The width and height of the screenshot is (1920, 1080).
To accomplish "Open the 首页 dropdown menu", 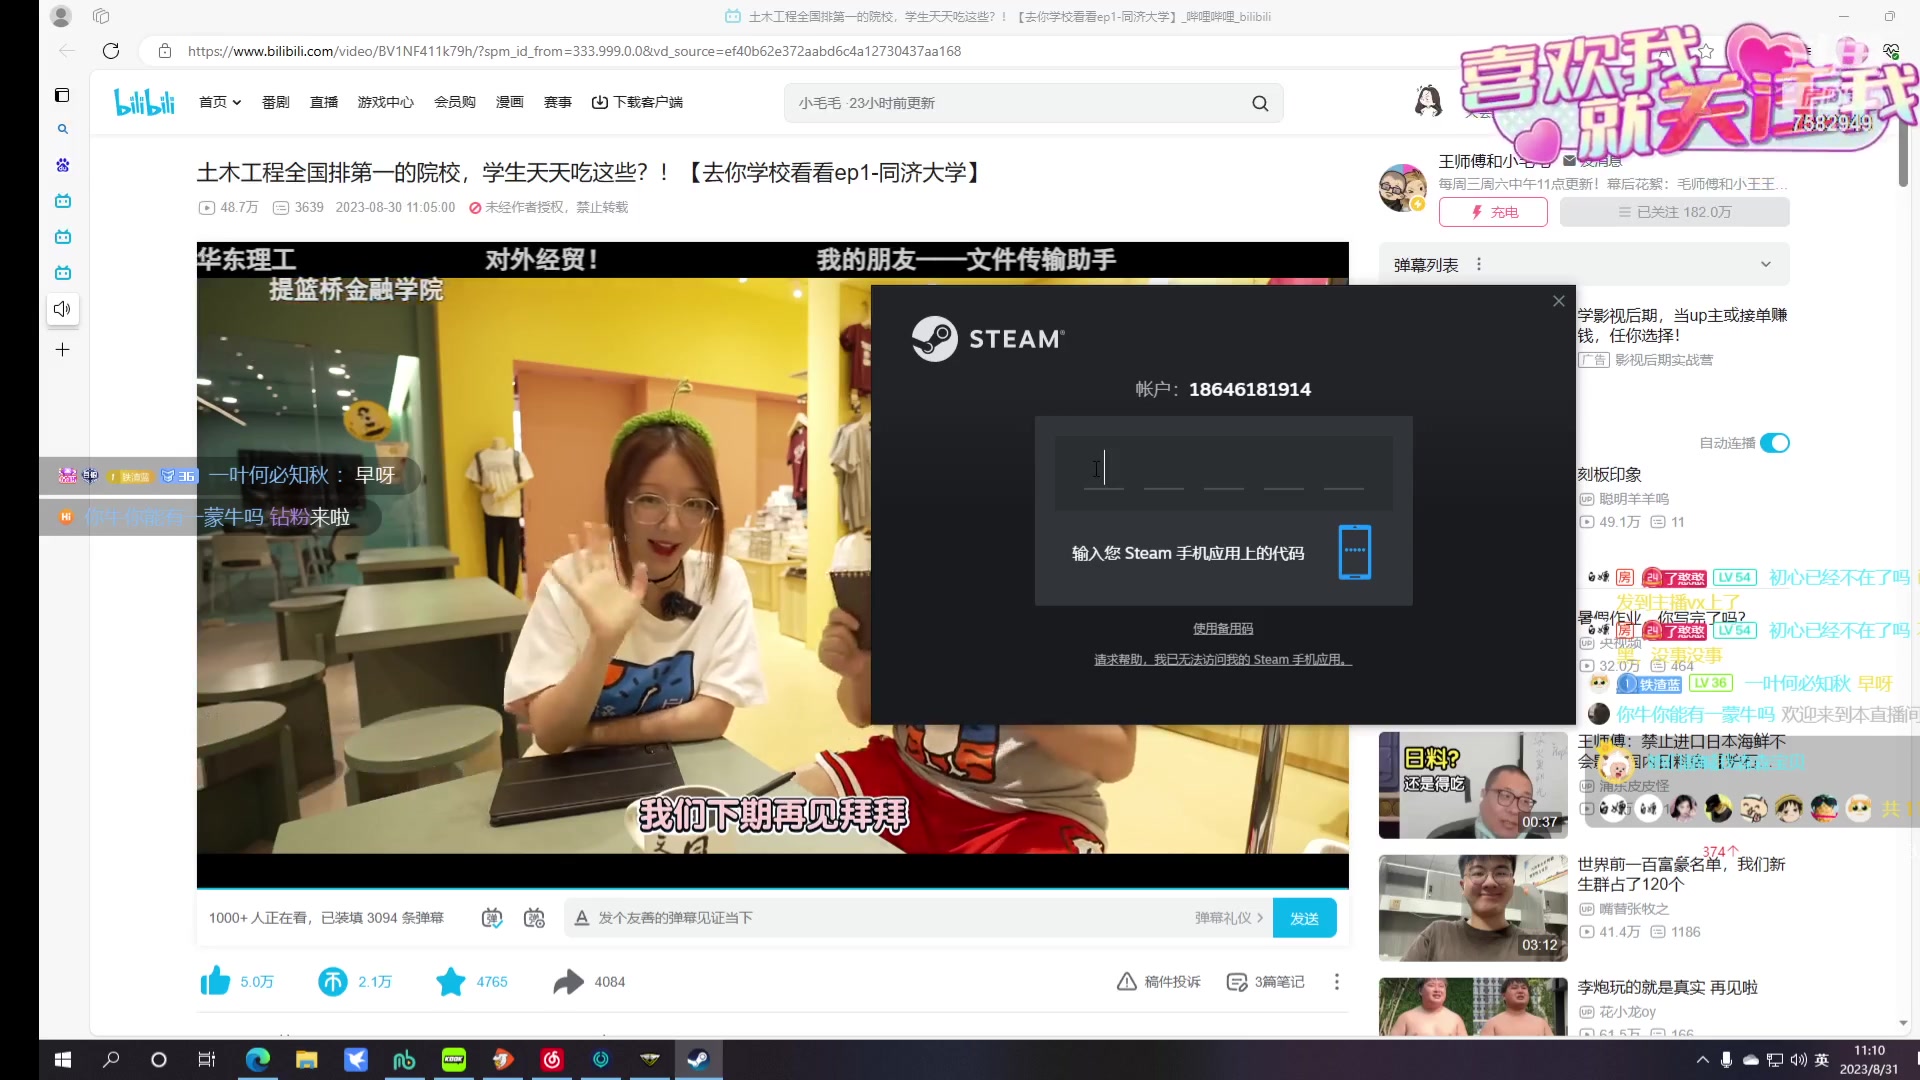I will (220, 102).
